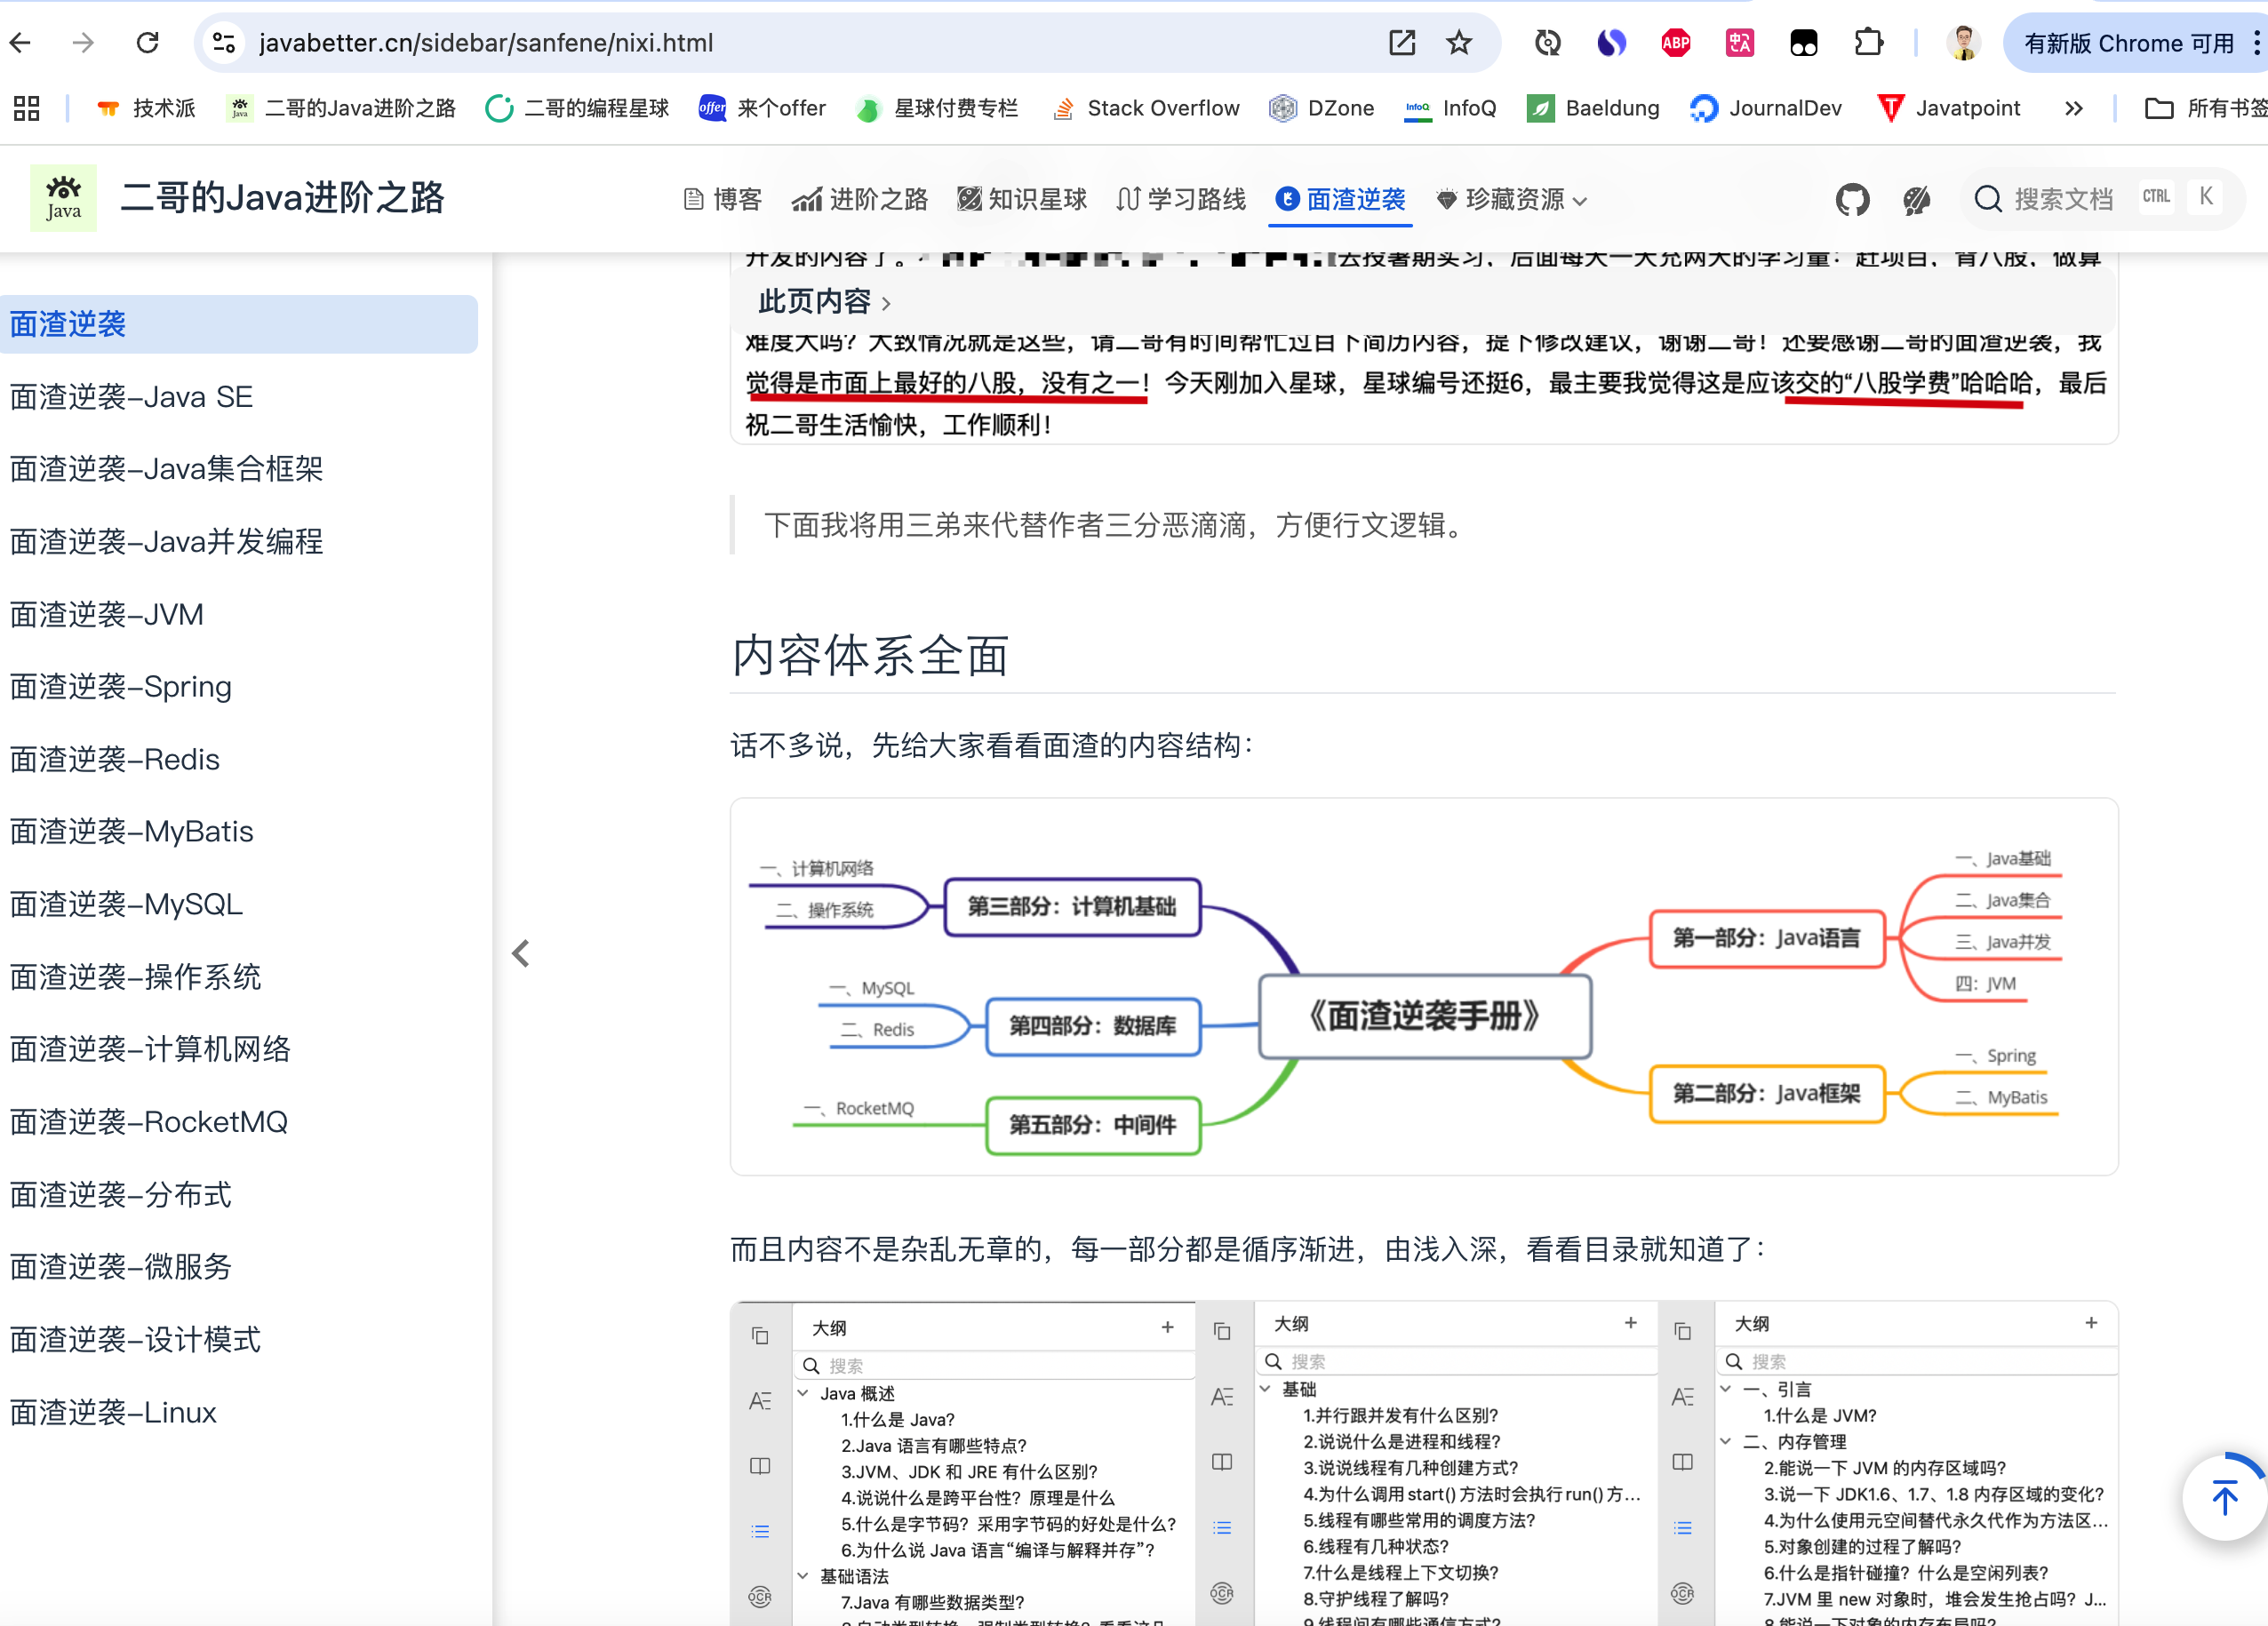Viewport: 2268px width, 1626px height.
Task: Click site settings tune icon in address bar
Action: [x=222, y=43]
